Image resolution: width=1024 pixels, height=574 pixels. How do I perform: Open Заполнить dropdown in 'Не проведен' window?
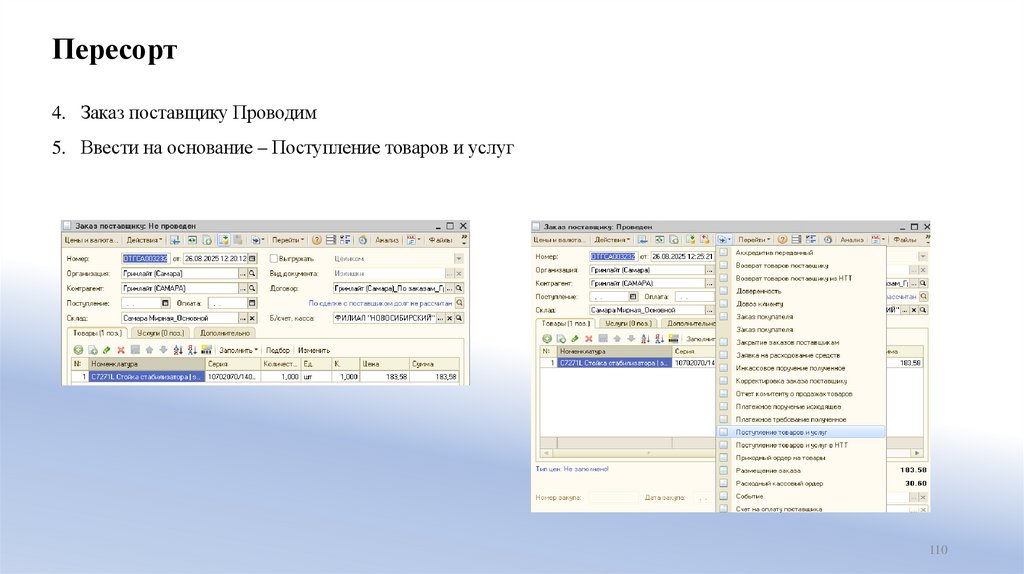click(x=238, y=350)
